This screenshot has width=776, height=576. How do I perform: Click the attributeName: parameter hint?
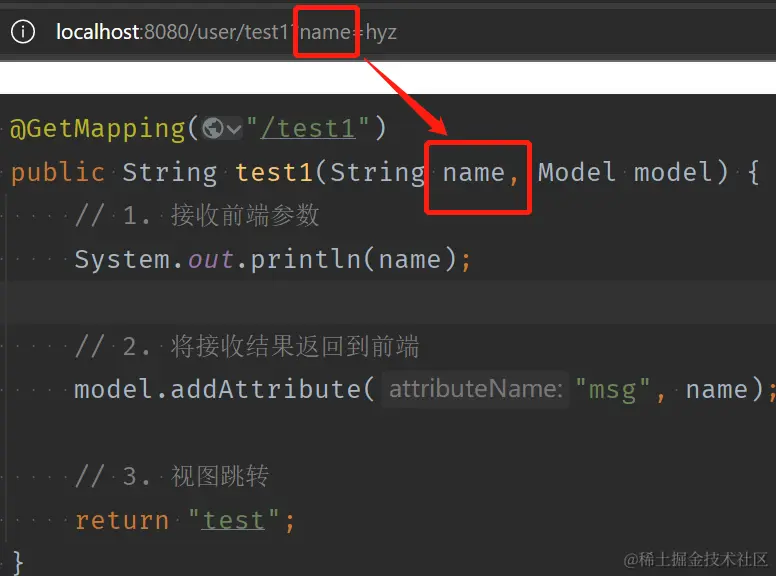pyautogui.click(x=476, y=389)
